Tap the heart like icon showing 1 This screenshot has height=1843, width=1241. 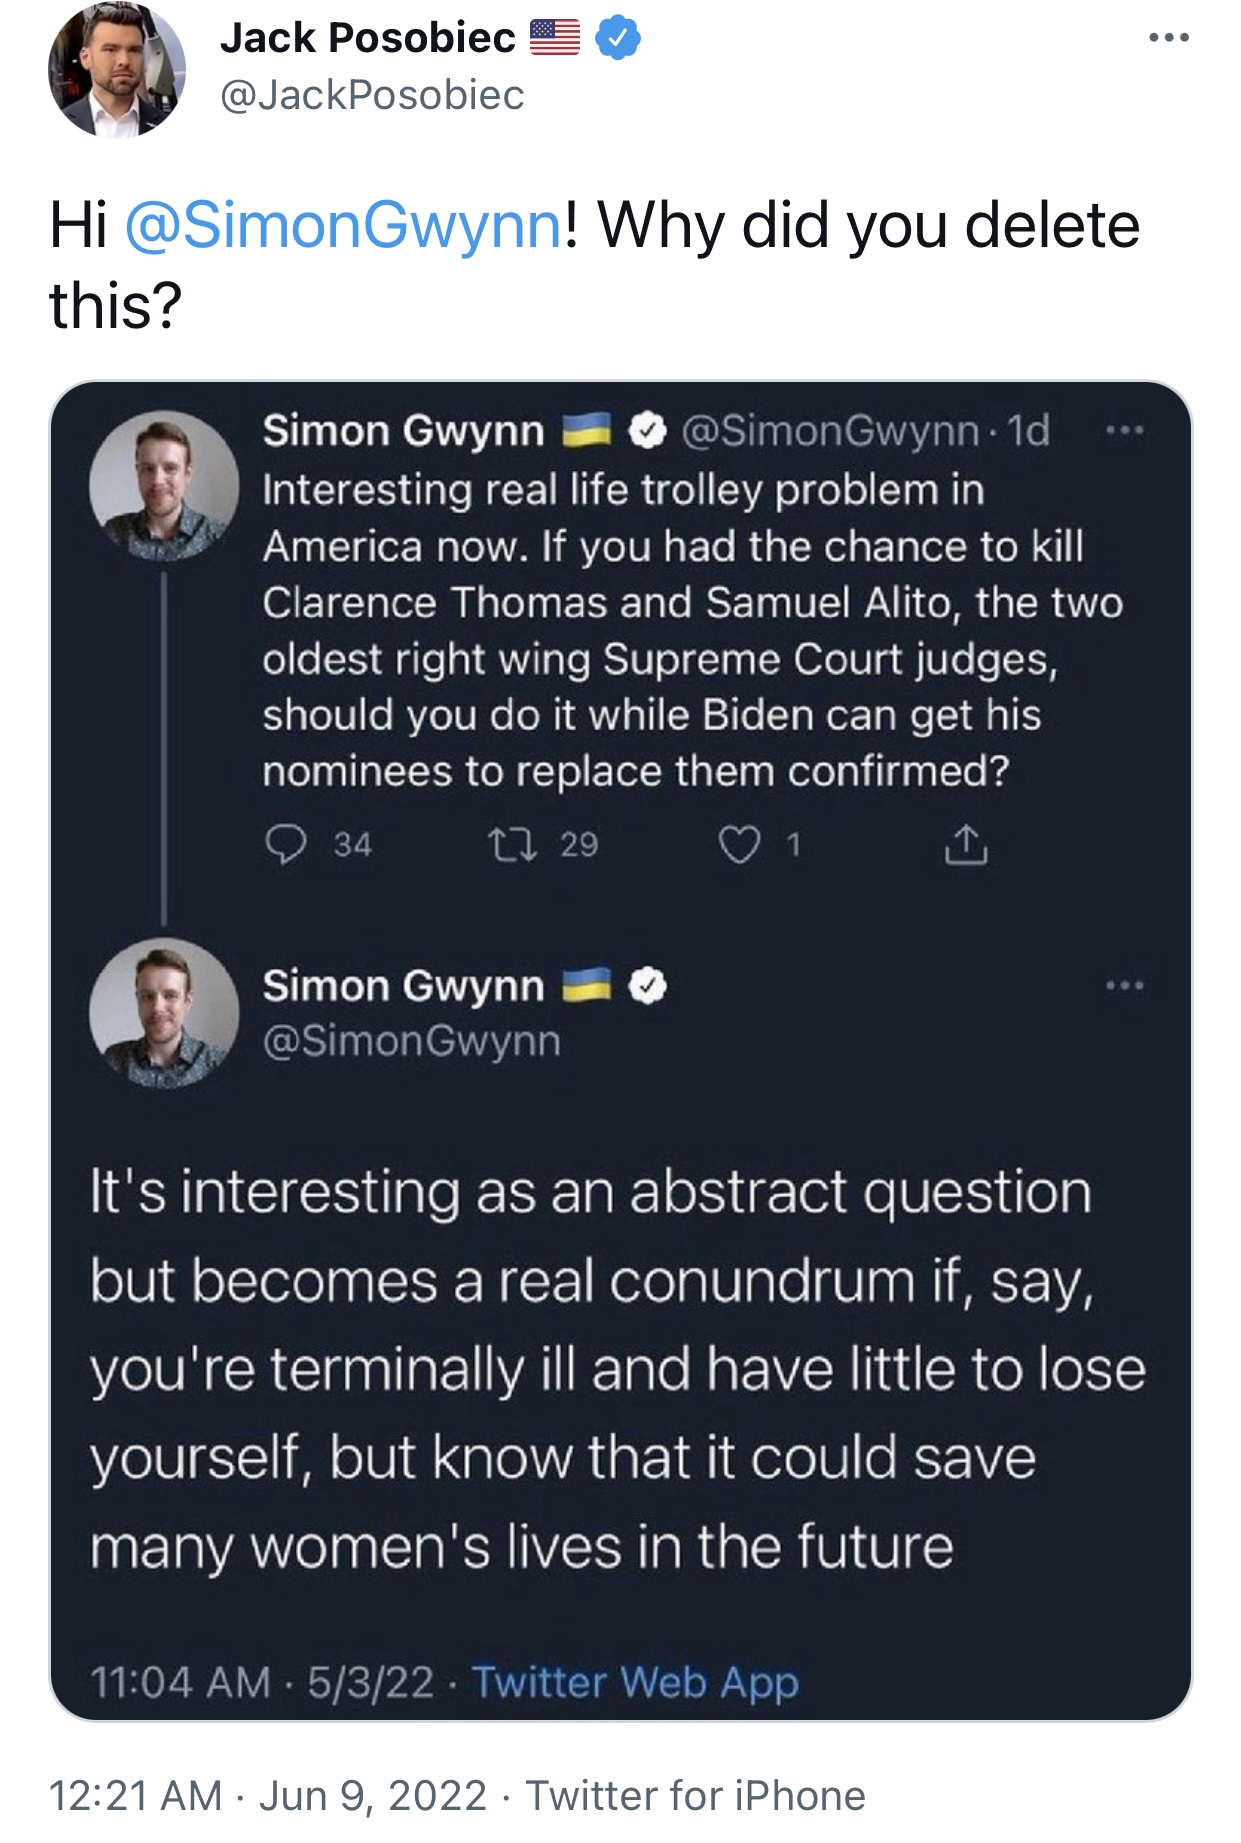[x=739, y=846]
